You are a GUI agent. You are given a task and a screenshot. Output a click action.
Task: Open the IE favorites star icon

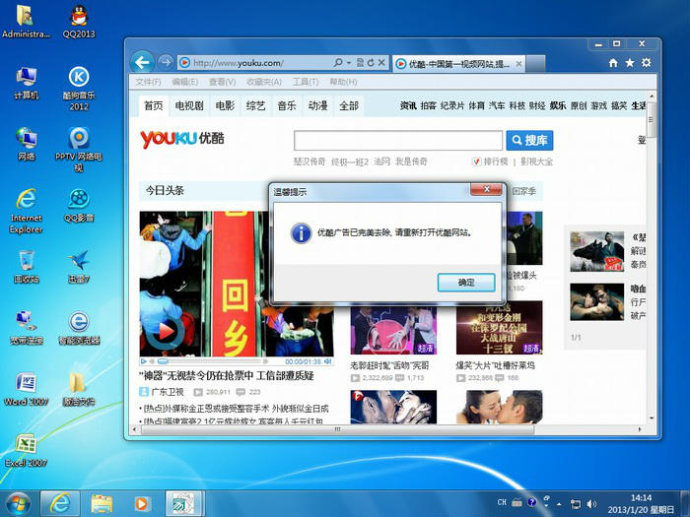tap(630, 63)
